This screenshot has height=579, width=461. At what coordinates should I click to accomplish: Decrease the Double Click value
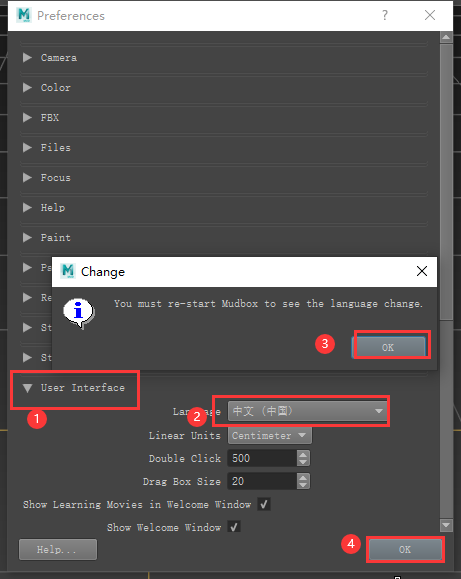tap(303, 462)
